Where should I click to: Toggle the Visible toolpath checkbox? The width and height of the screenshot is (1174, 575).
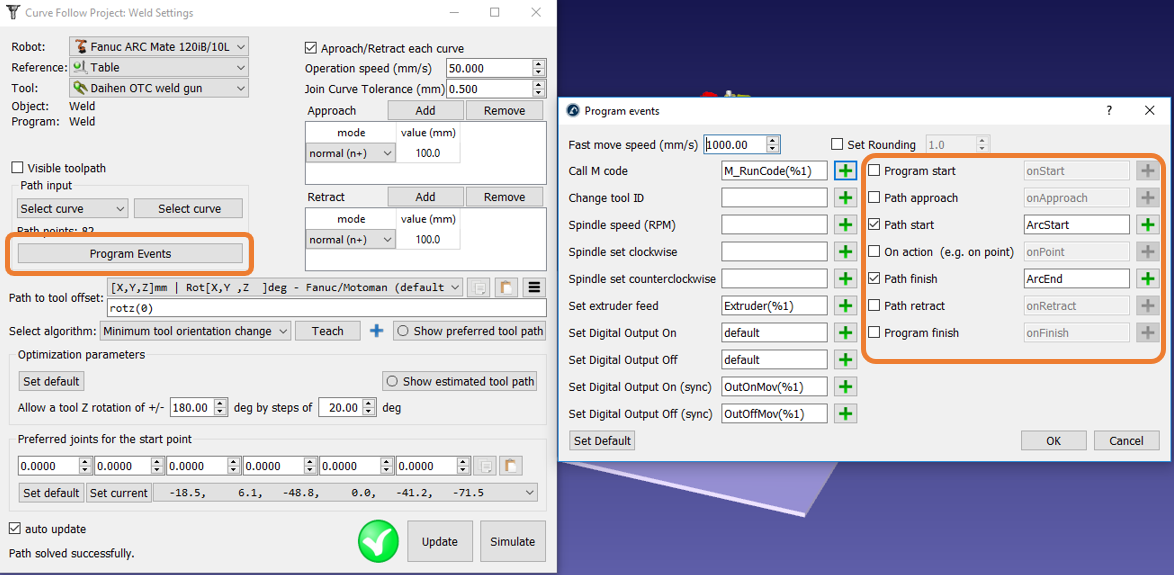(18, 168)
